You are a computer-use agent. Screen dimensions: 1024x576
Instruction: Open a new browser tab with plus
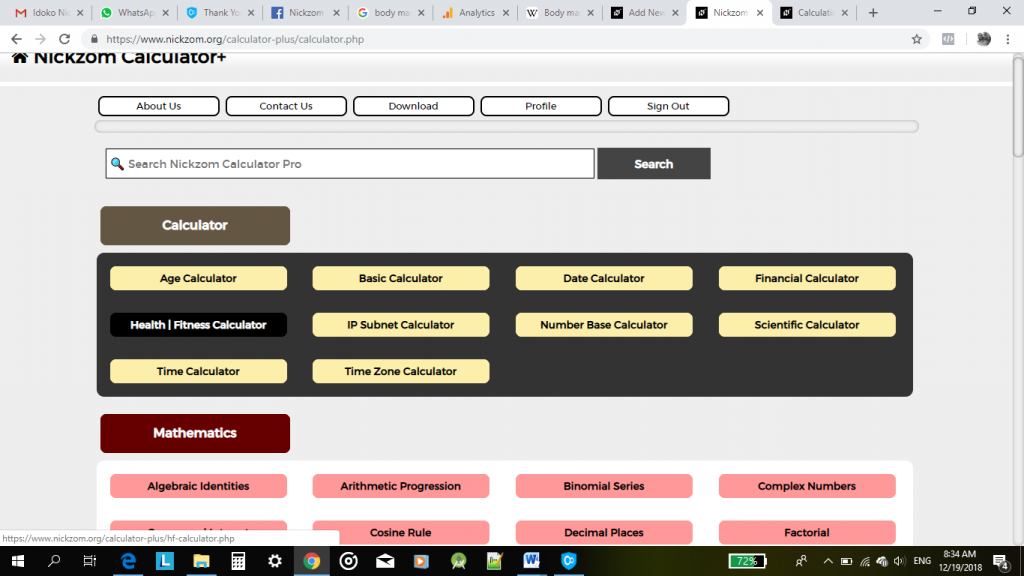pos(873,12)
